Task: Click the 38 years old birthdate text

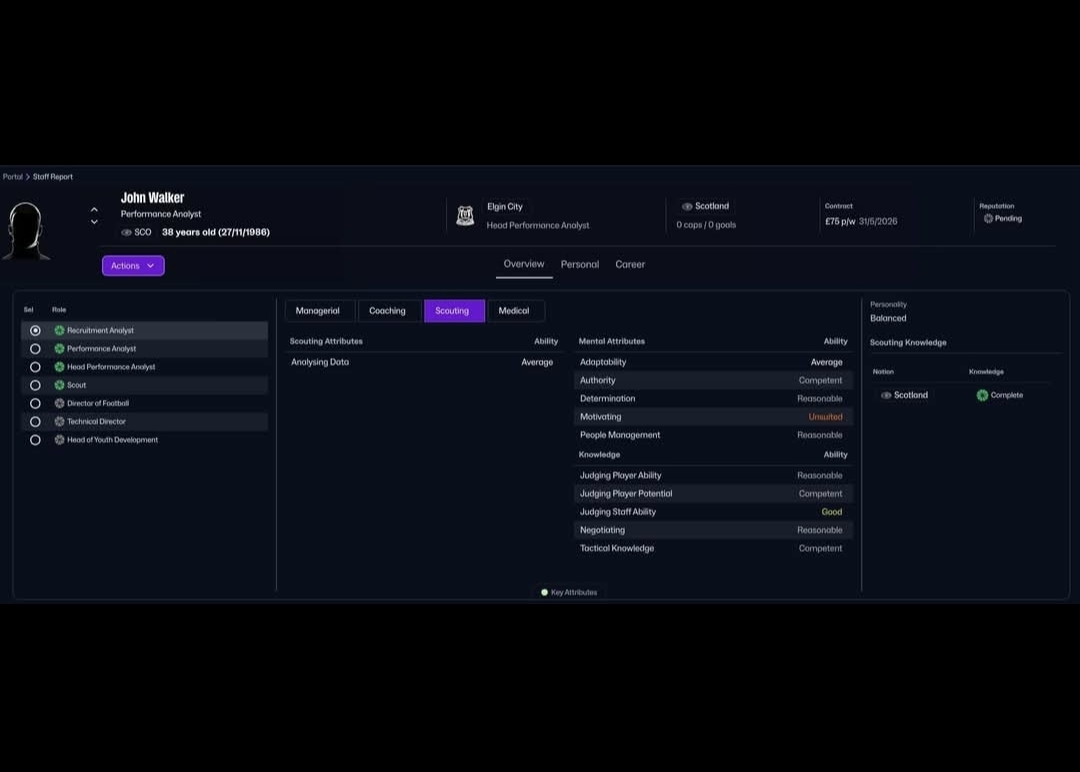Action: pos(216,233)
